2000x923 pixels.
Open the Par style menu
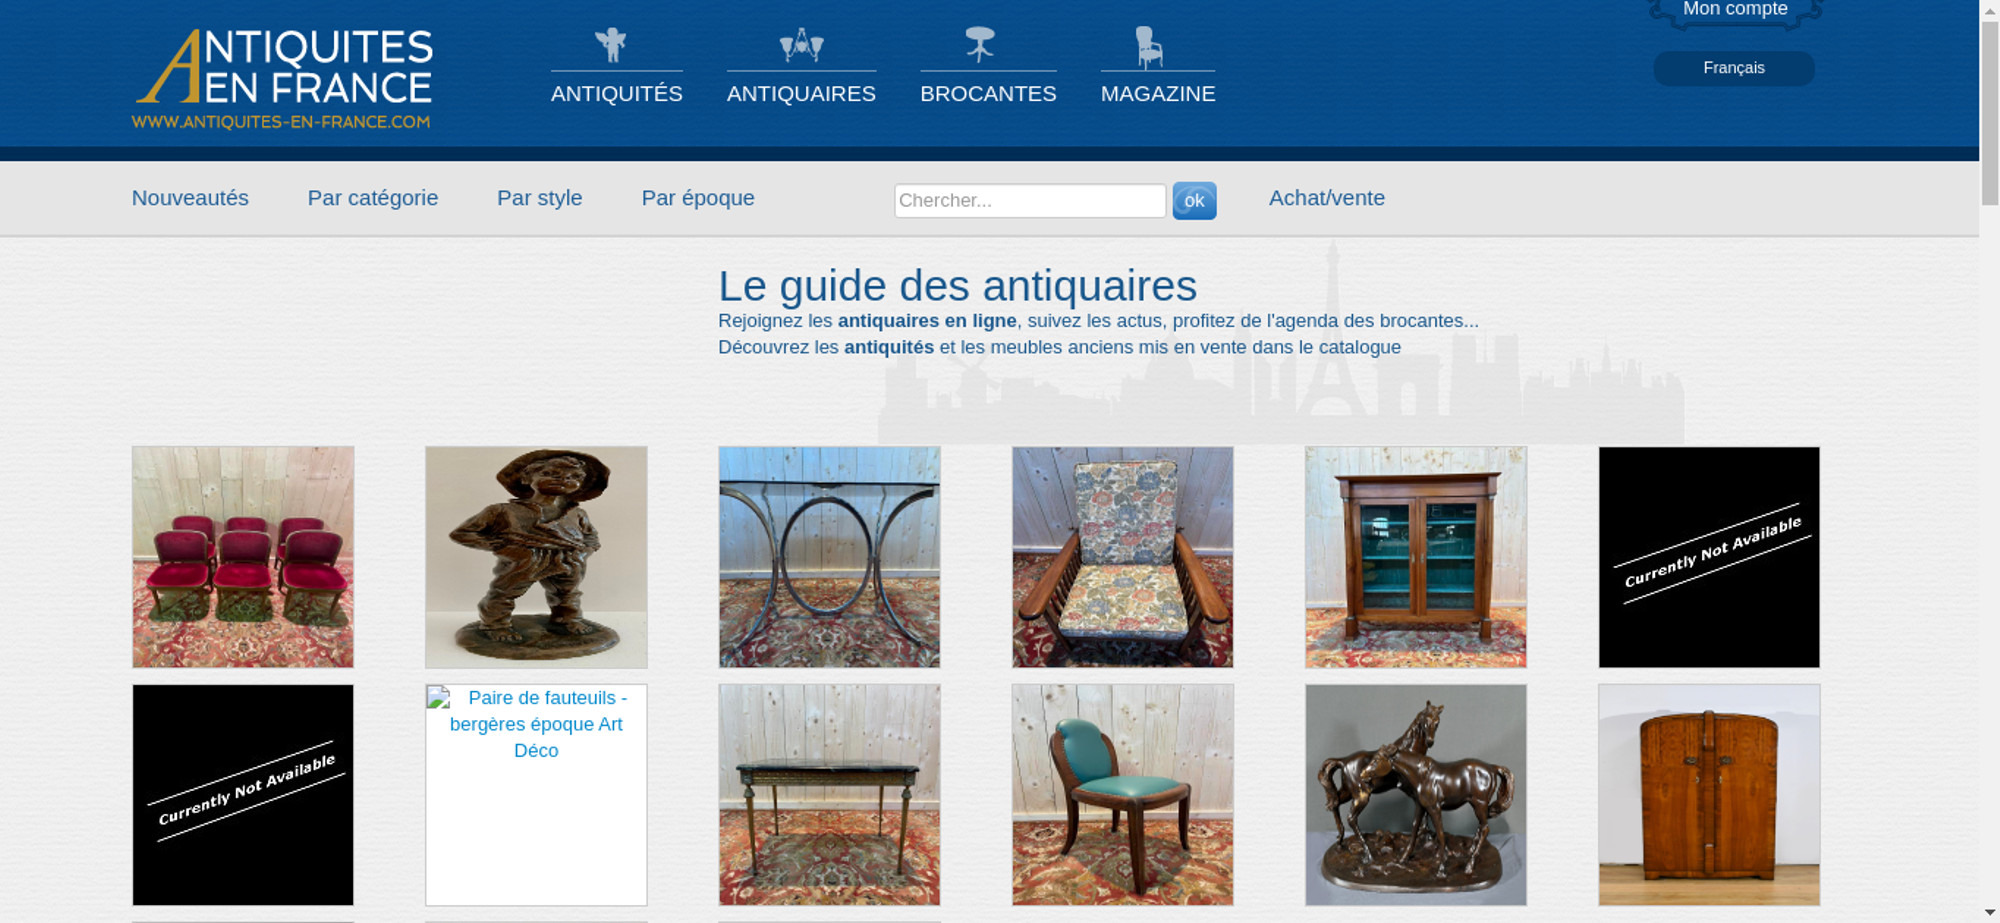click(540, 198)
